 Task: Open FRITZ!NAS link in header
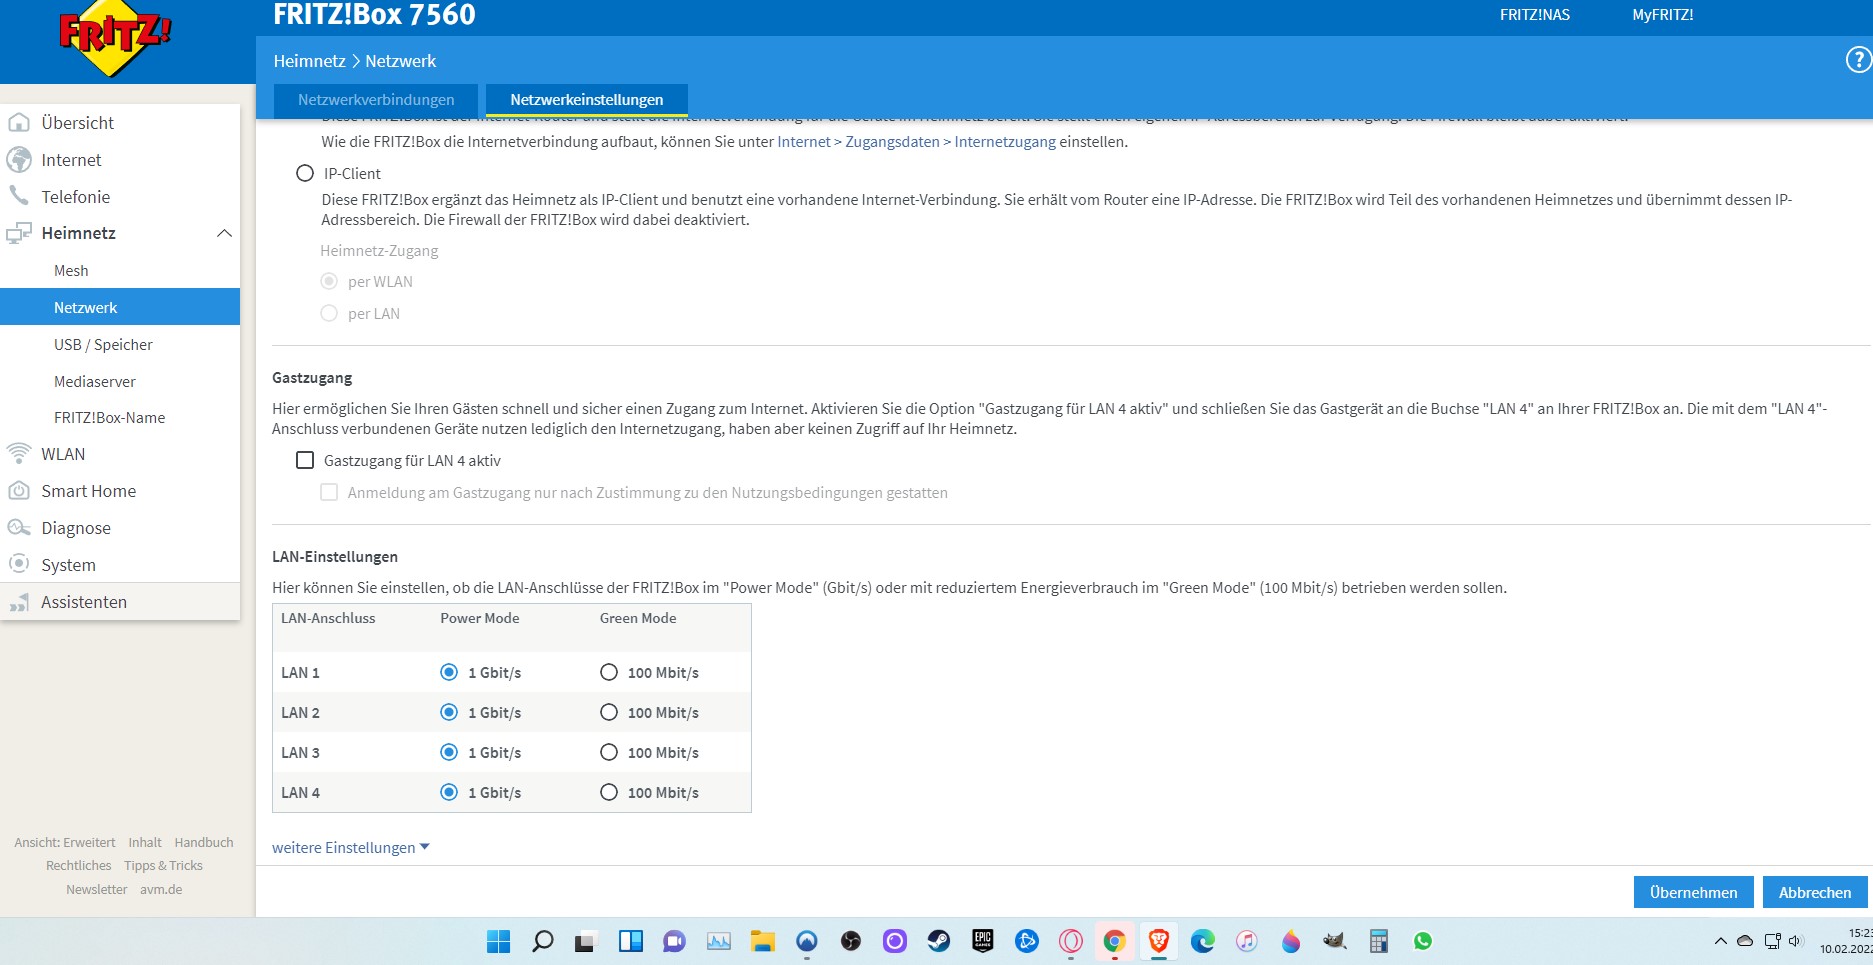pos(1534,15)
